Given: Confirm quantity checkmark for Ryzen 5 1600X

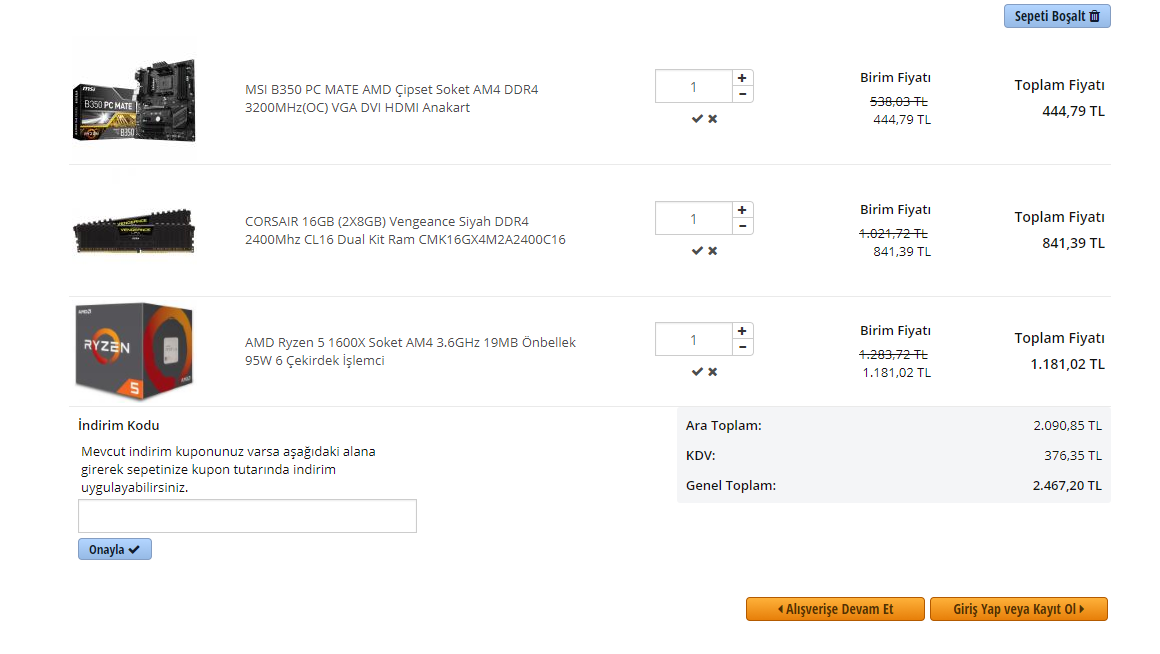Looking at the screenshot, I should [x=697, y=372].
